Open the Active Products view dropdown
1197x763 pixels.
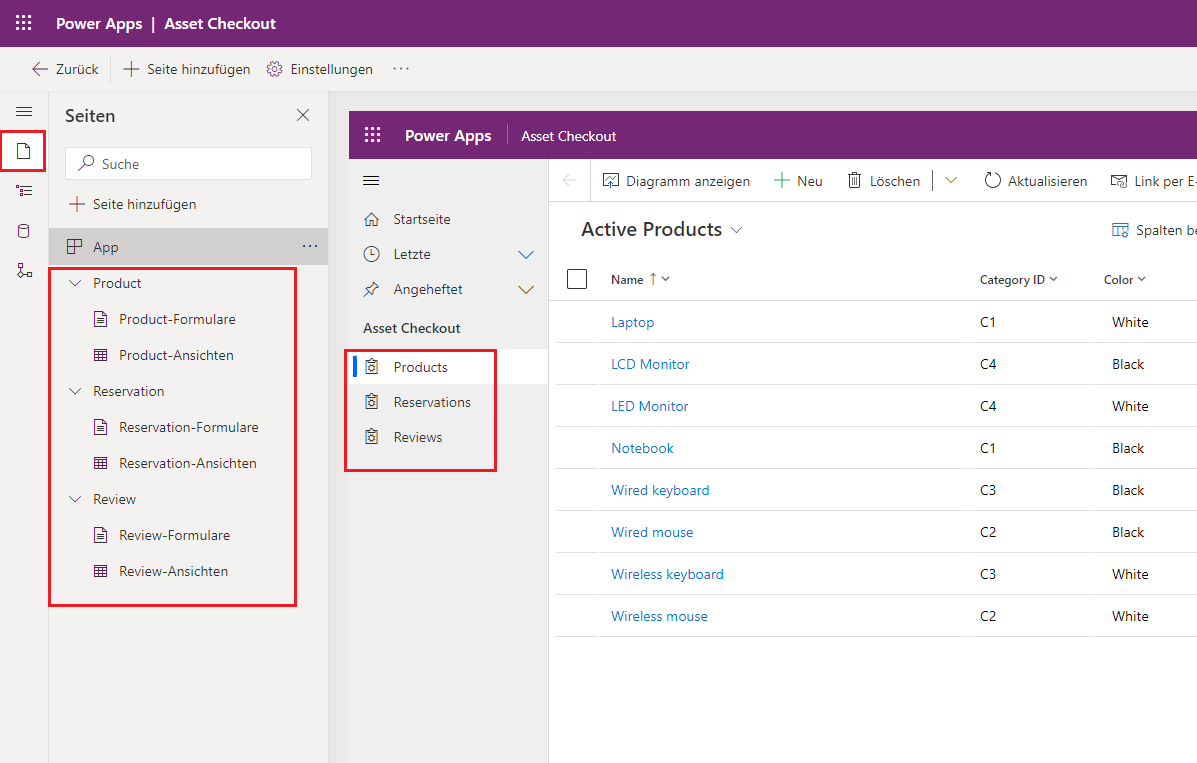click(x=737, y=230)
